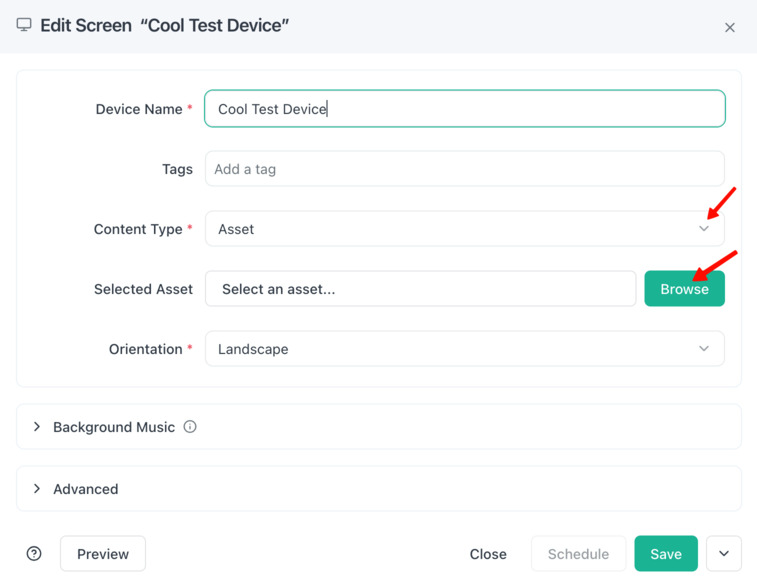
Task: Open the Orientation dropdown
Action: 464,348
